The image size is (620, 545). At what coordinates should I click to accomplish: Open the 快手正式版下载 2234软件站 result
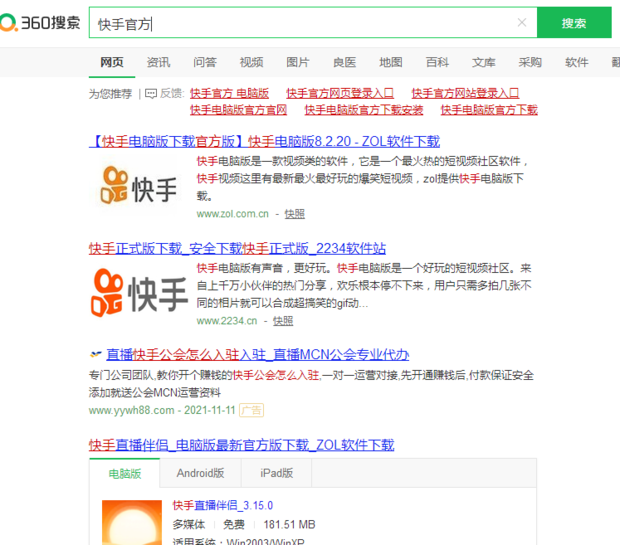click(x=237, y=248)
